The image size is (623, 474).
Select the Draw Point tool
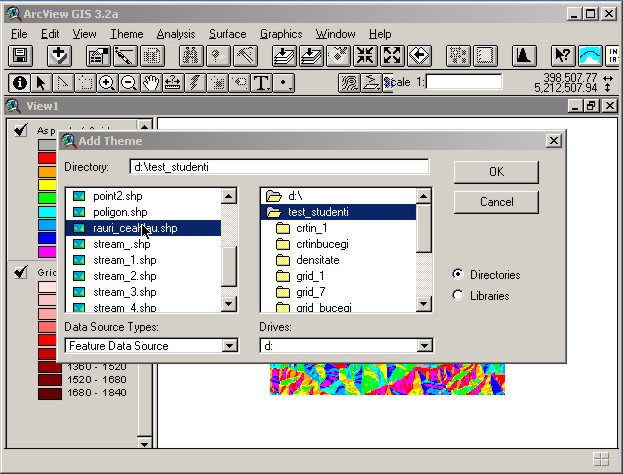click(283, 83)
